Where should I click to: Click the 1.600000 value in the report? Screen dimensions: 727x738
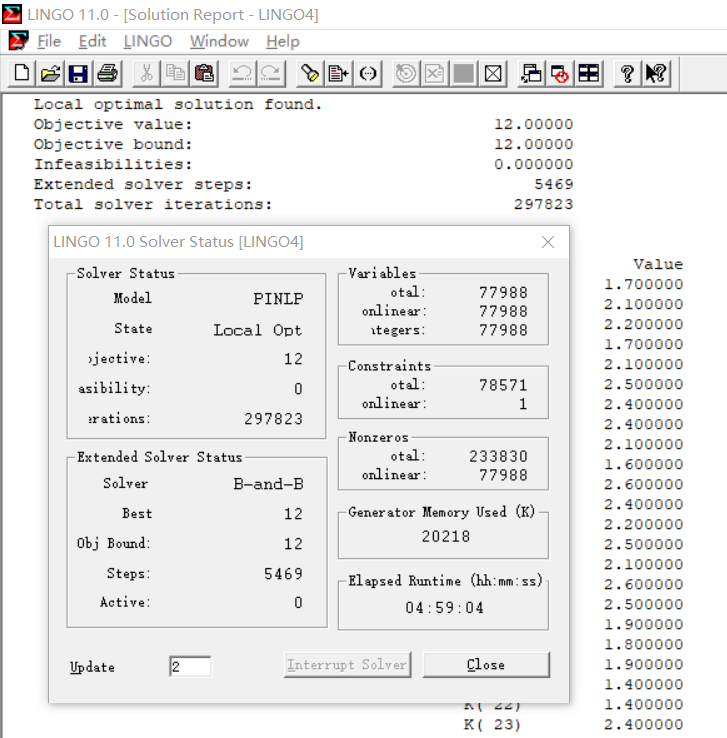point(643,464)
